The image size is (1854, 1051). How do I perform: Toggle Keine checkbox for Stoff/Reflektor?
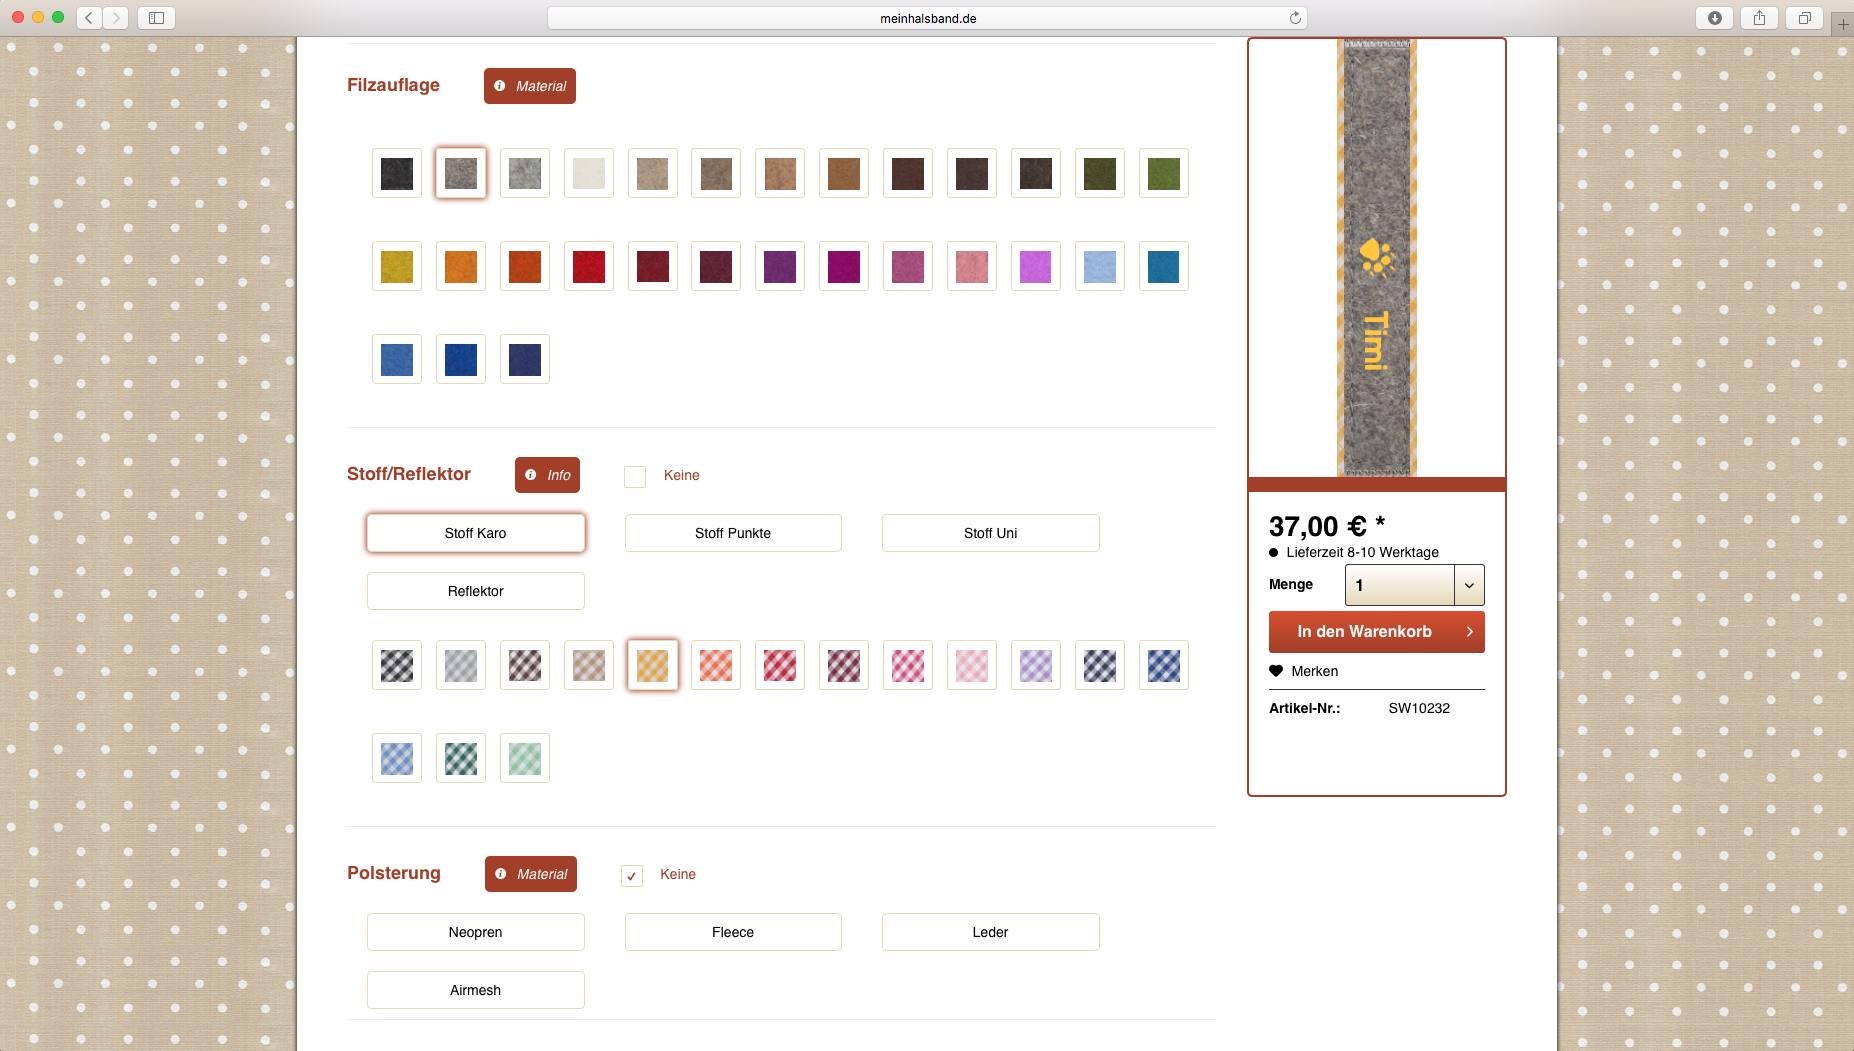(635, 476)
